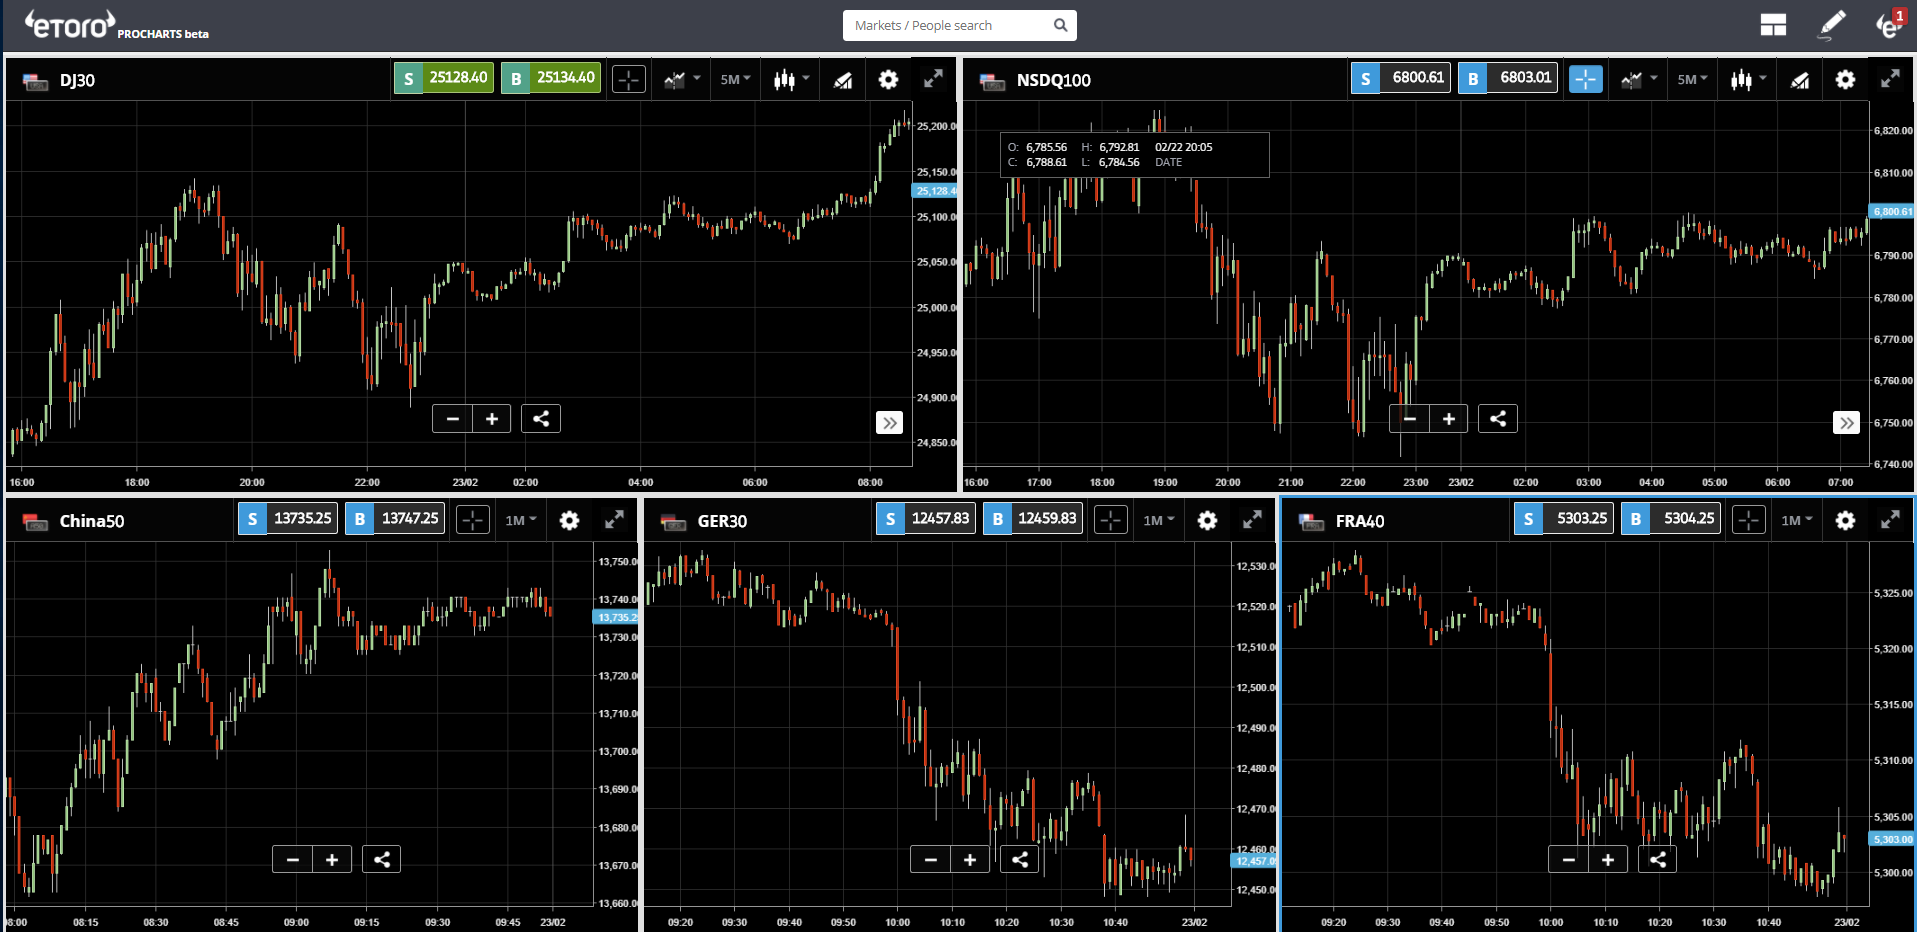The width and height of the screenshot is (1917, 932).
Task: Zoom in DJ30 chart with plus button
Action: pyautogui.click(x=492, y=419)
